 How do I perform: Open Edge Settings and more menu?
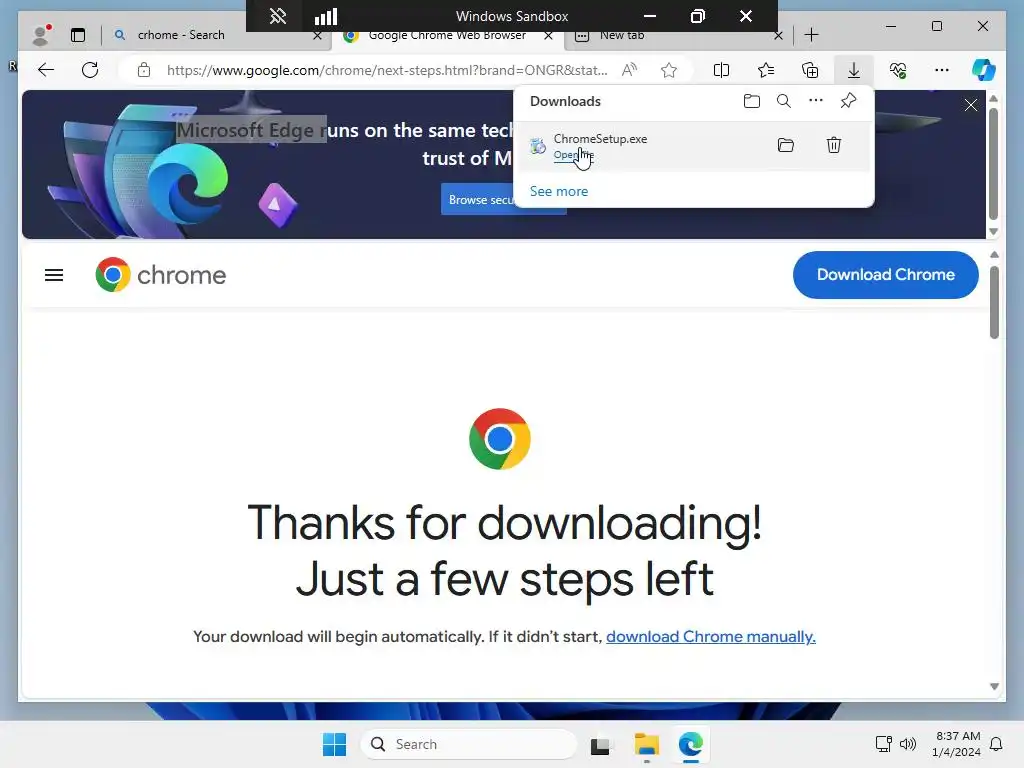point(942,70)
